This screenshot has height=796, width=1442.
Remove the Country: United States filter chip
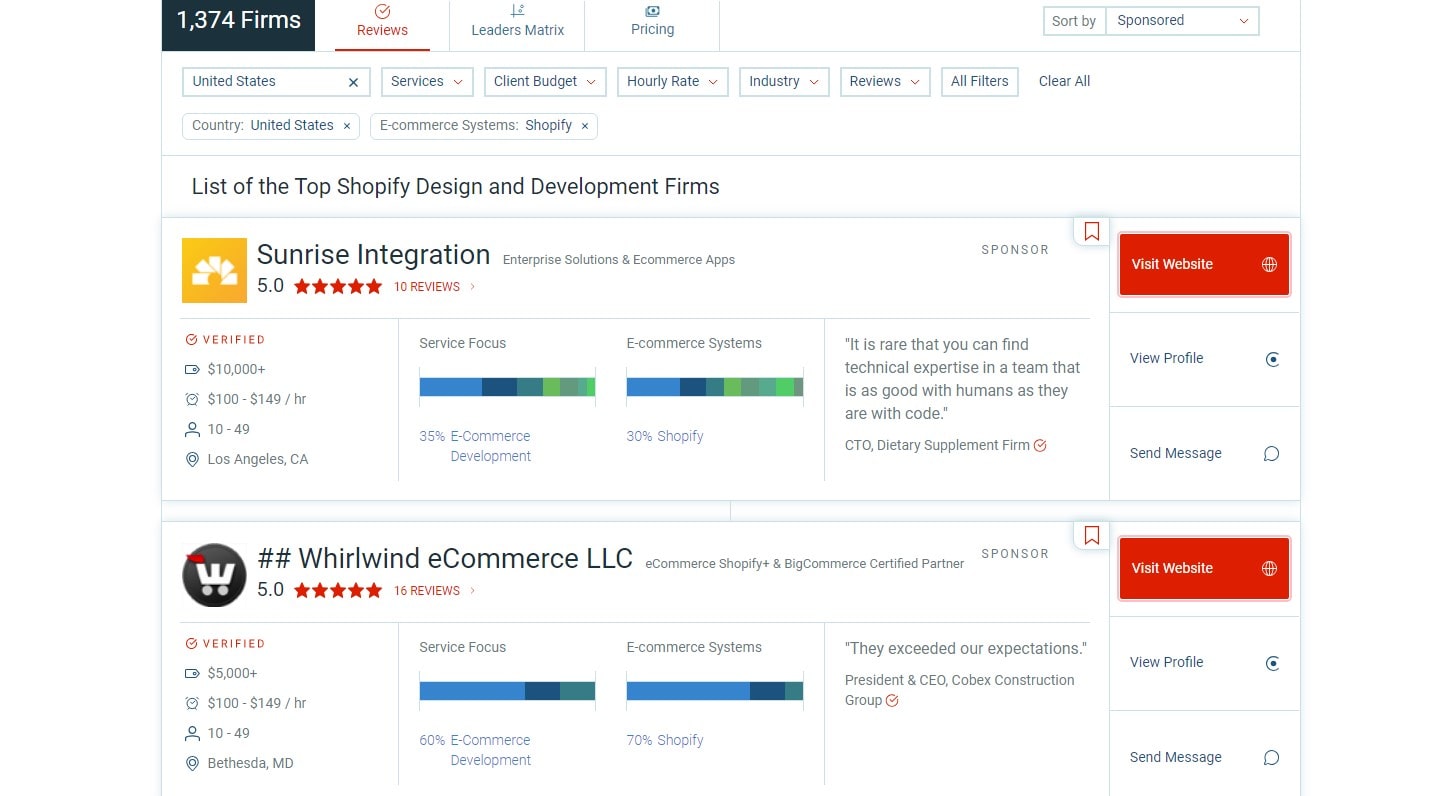click(347, 126)
